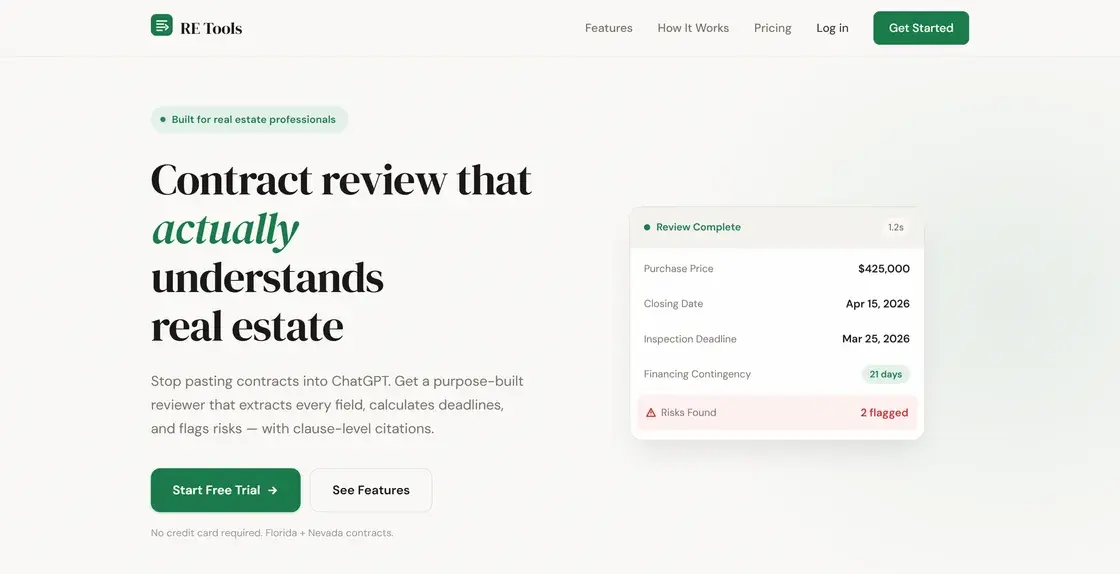Click the red warning triangle icon

(651, 413)
